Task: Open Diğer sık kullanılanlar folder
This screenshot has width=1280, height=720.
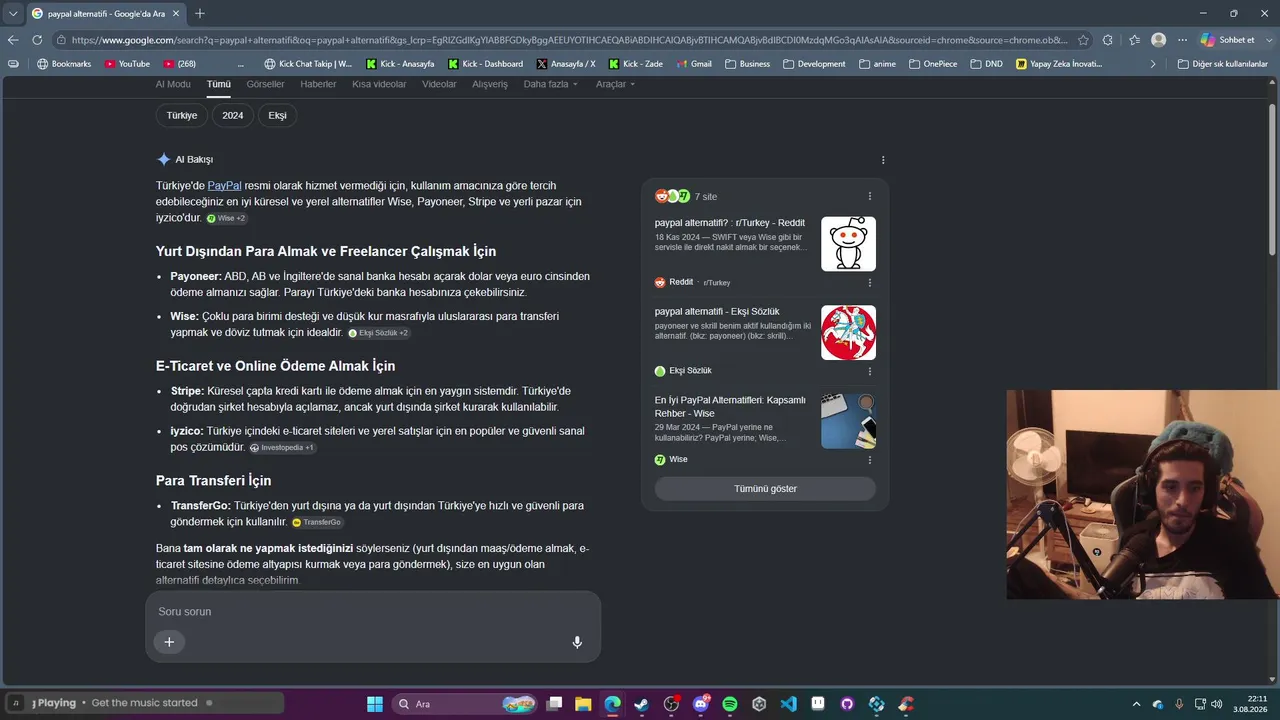Action: (x=1223, y=64)
